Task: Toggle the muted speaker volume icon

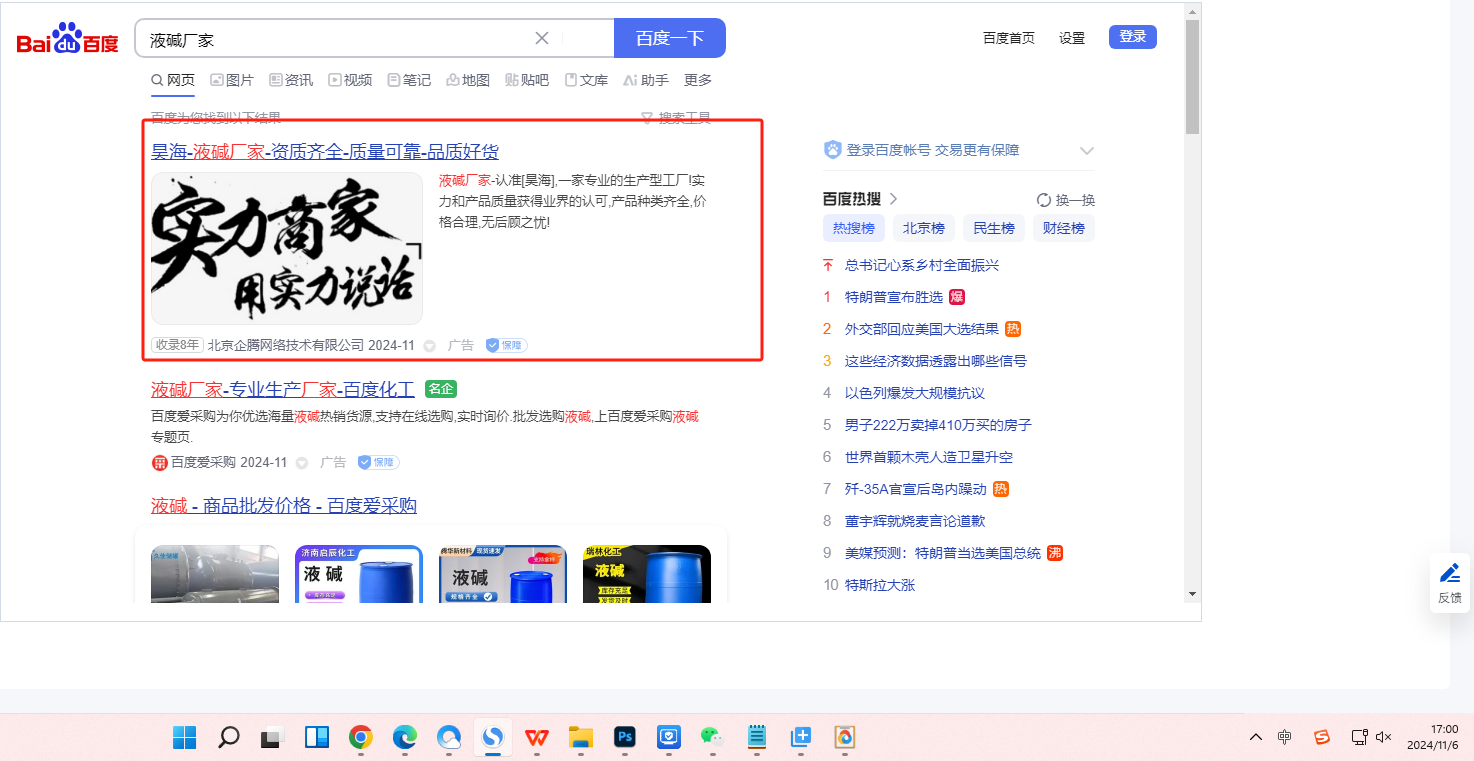Action: tap(1384, 737)
